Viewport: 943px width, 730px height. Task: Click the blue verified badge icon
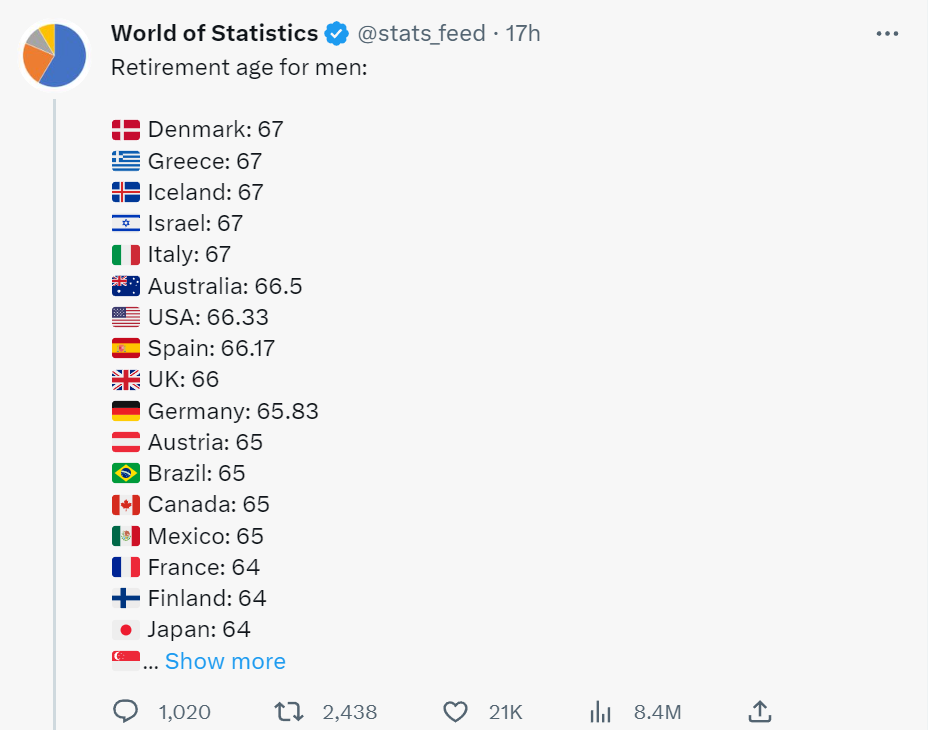click(337, 33)
